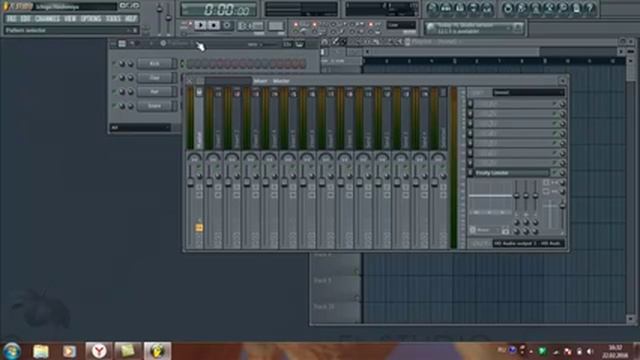Click the first effect slot mix knob
The width and height of the screenshot is (640, 360).
click(x=562, y=104)
